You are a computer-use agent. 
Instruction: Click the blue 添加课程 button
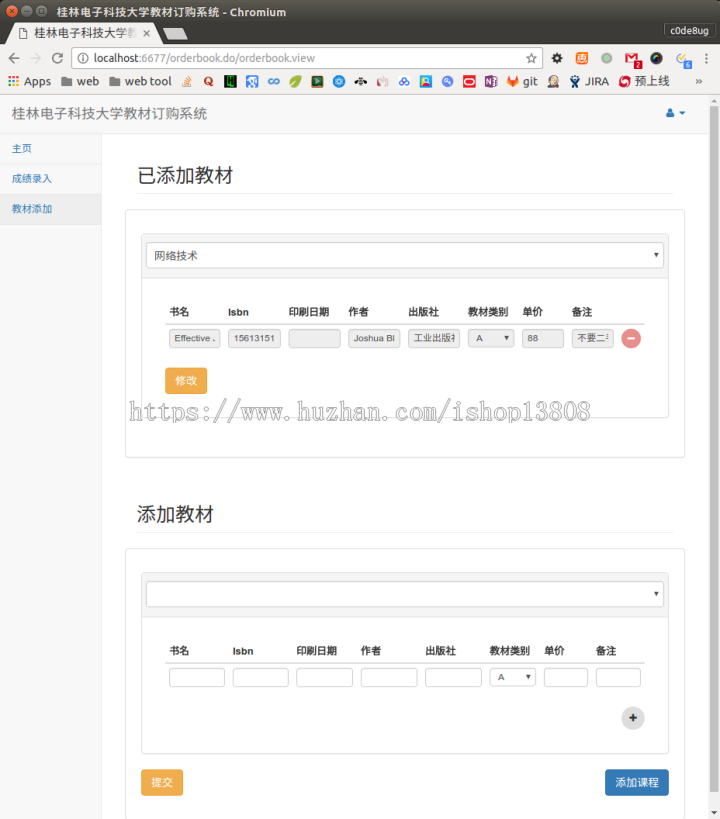click(637, 782)
